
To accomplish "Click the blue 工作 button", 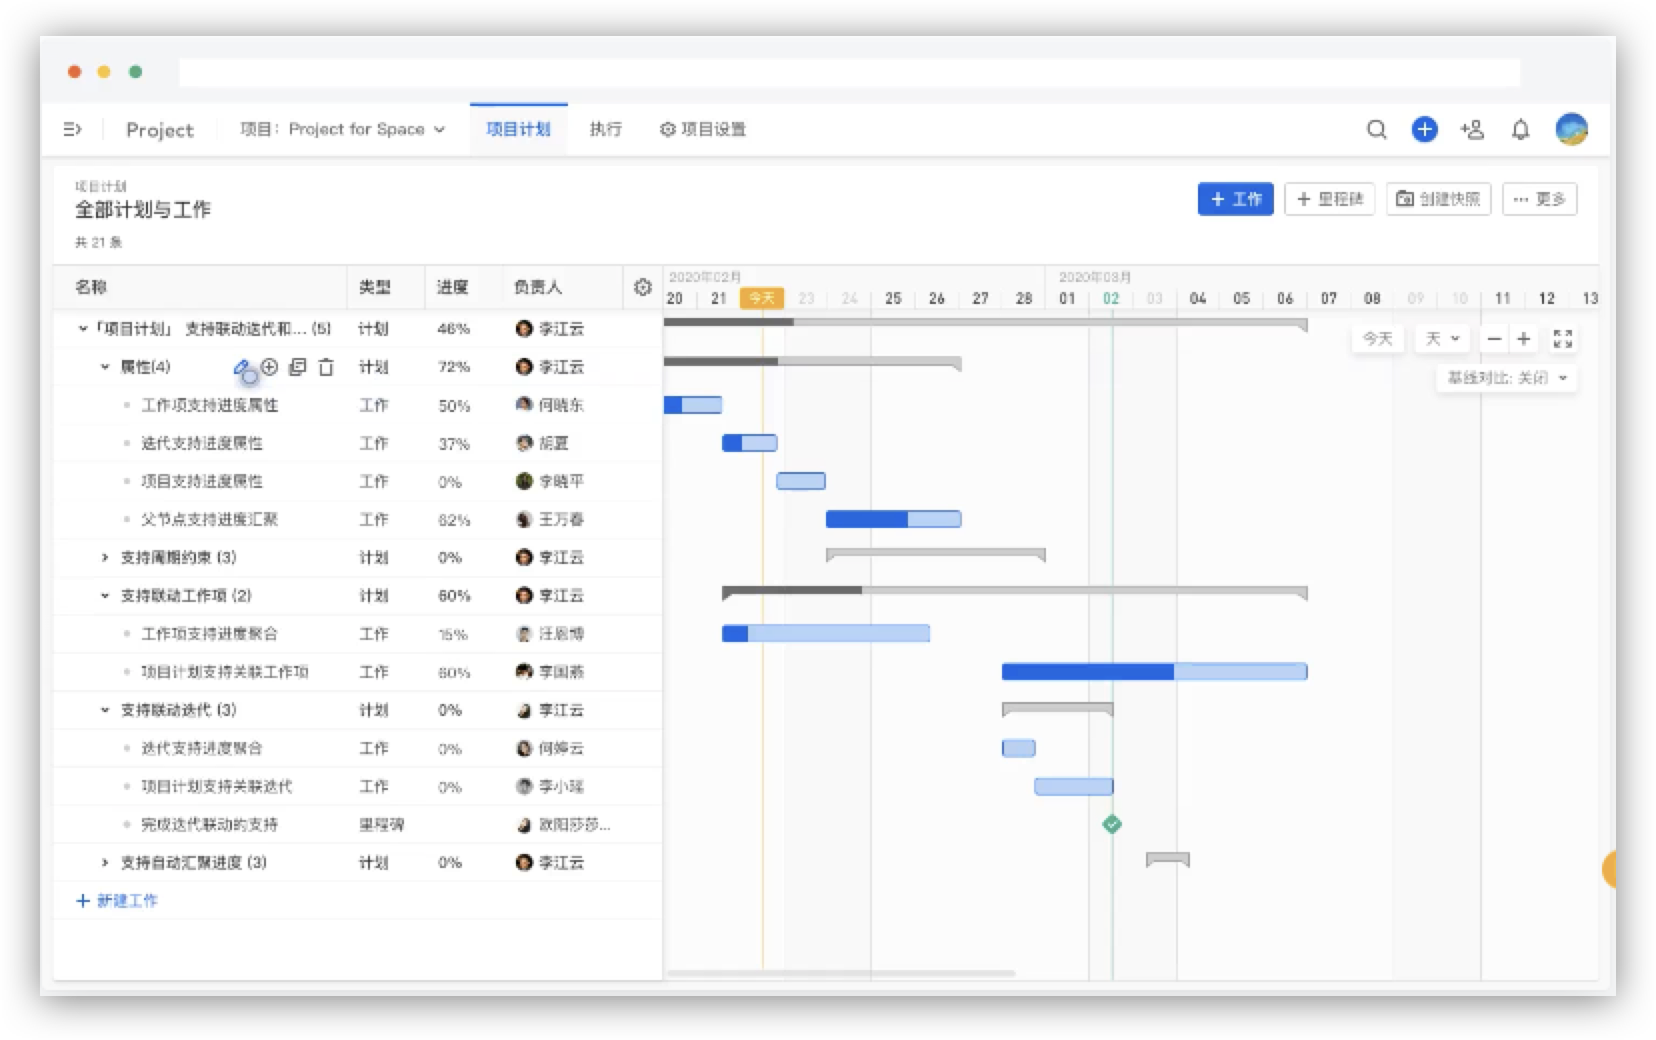I will pos(1235,199).
